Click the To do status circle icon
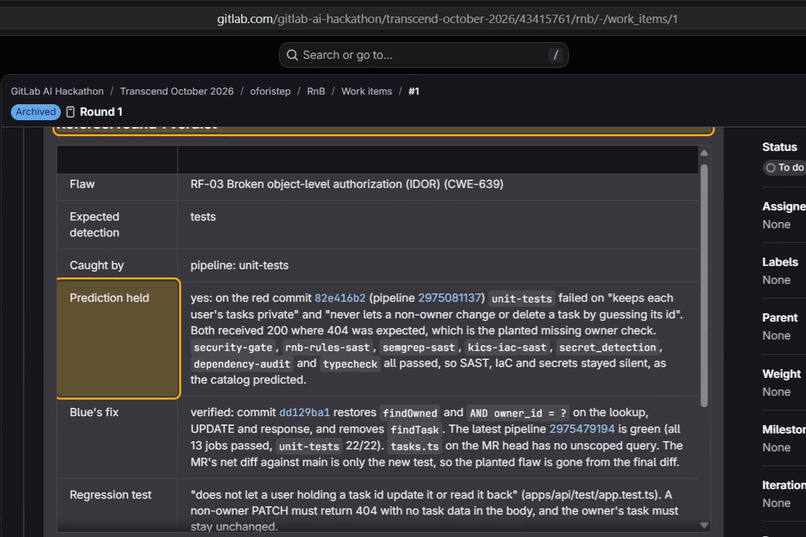Image resolution: width=806 pixels, height=537 pixels. (771, 168)
